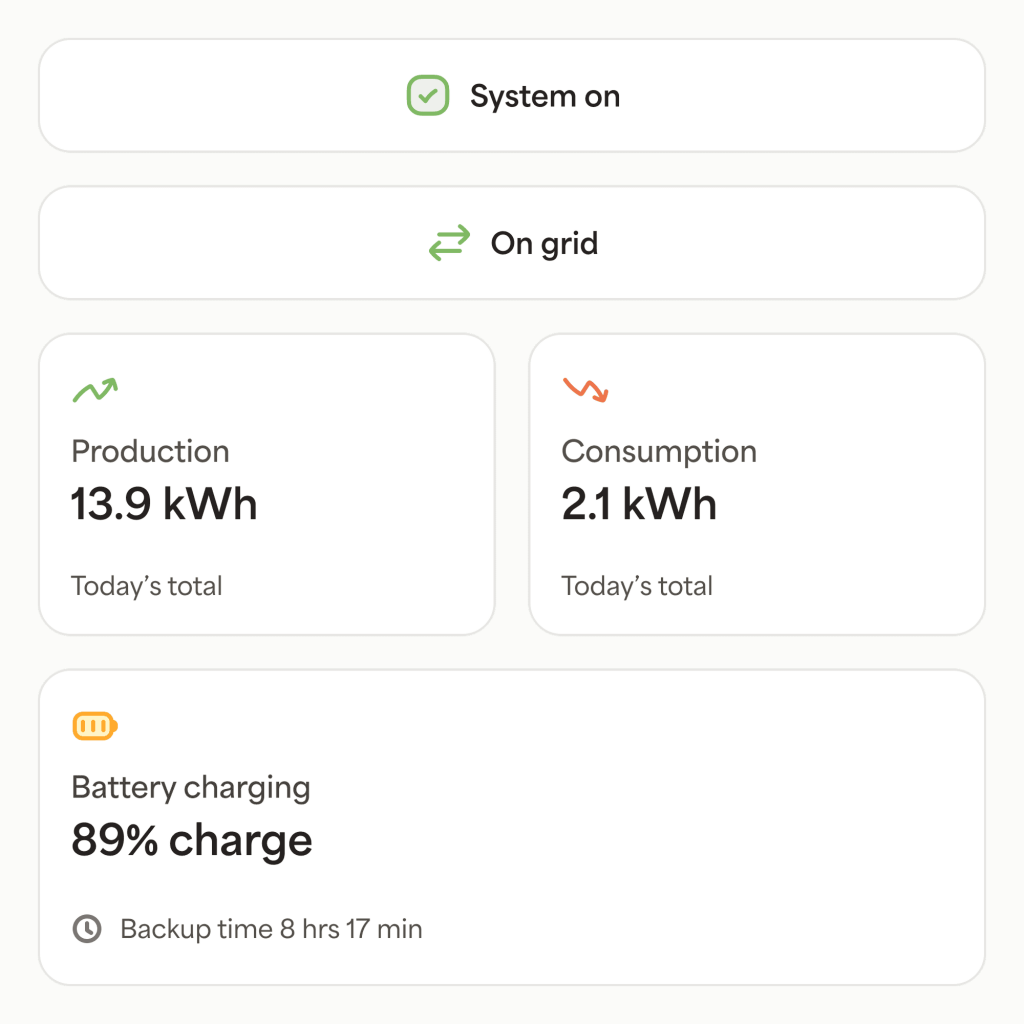Click the green checkmark System on icon
Screen dimensions: 1024x1024
coord(427,95)
